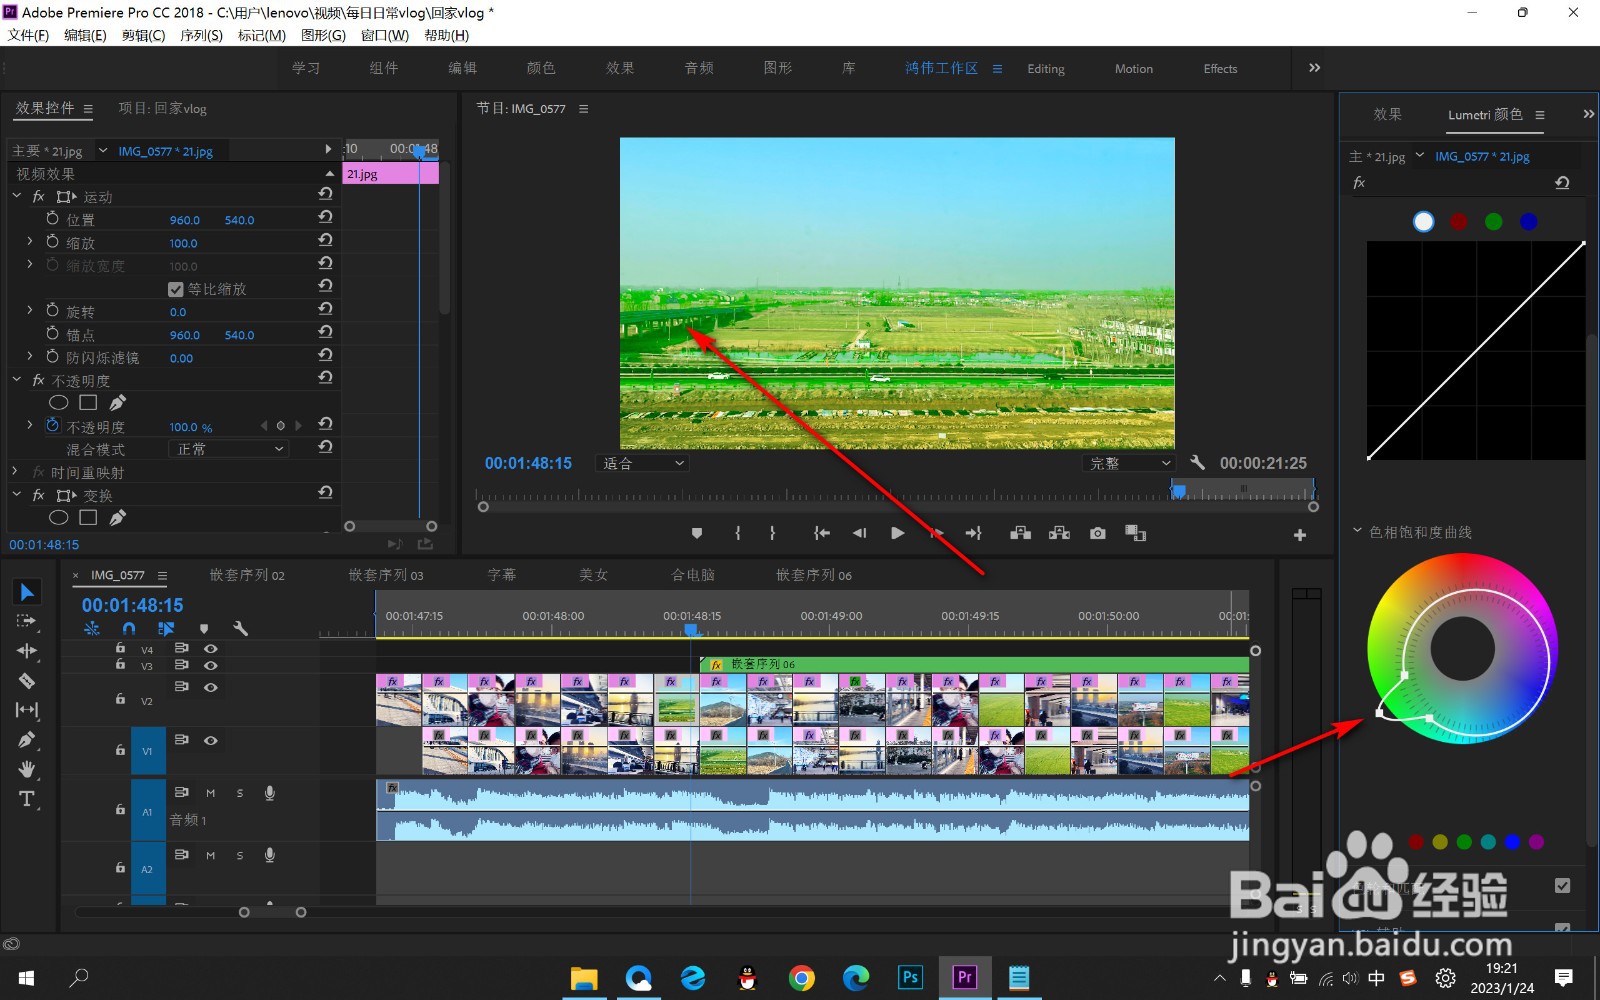This screenshot has height=1000, width=1600.
Task: Select the Pen tool in timeline toolbar
Action: (x=27, y=740)
